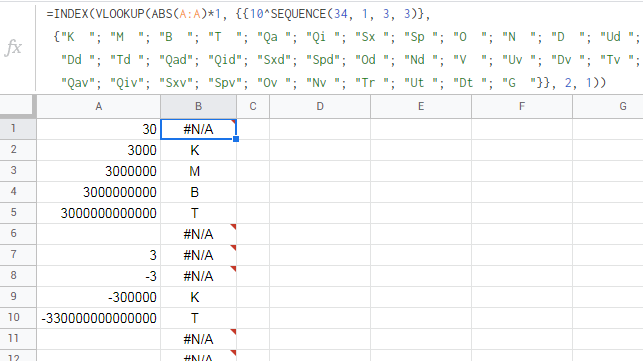Select column F header

[522, 107]
